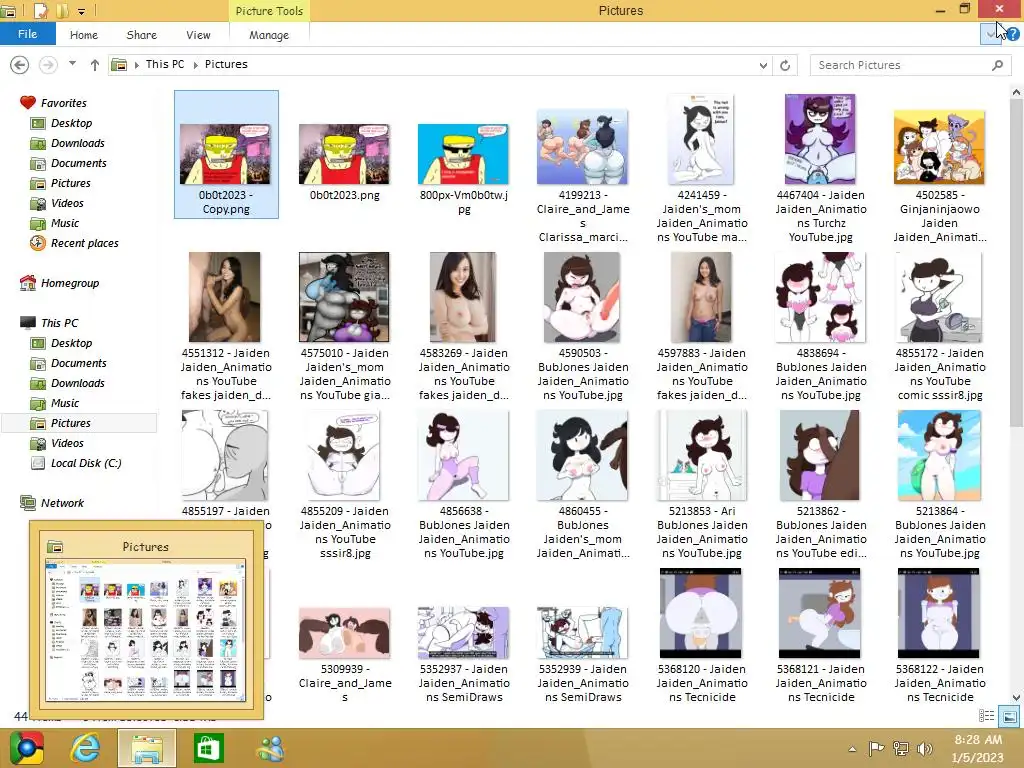This screenshot has width=1024, height=768.
Task: Show hidden tray icons with the arrow
Action: [x=852, y=749]
